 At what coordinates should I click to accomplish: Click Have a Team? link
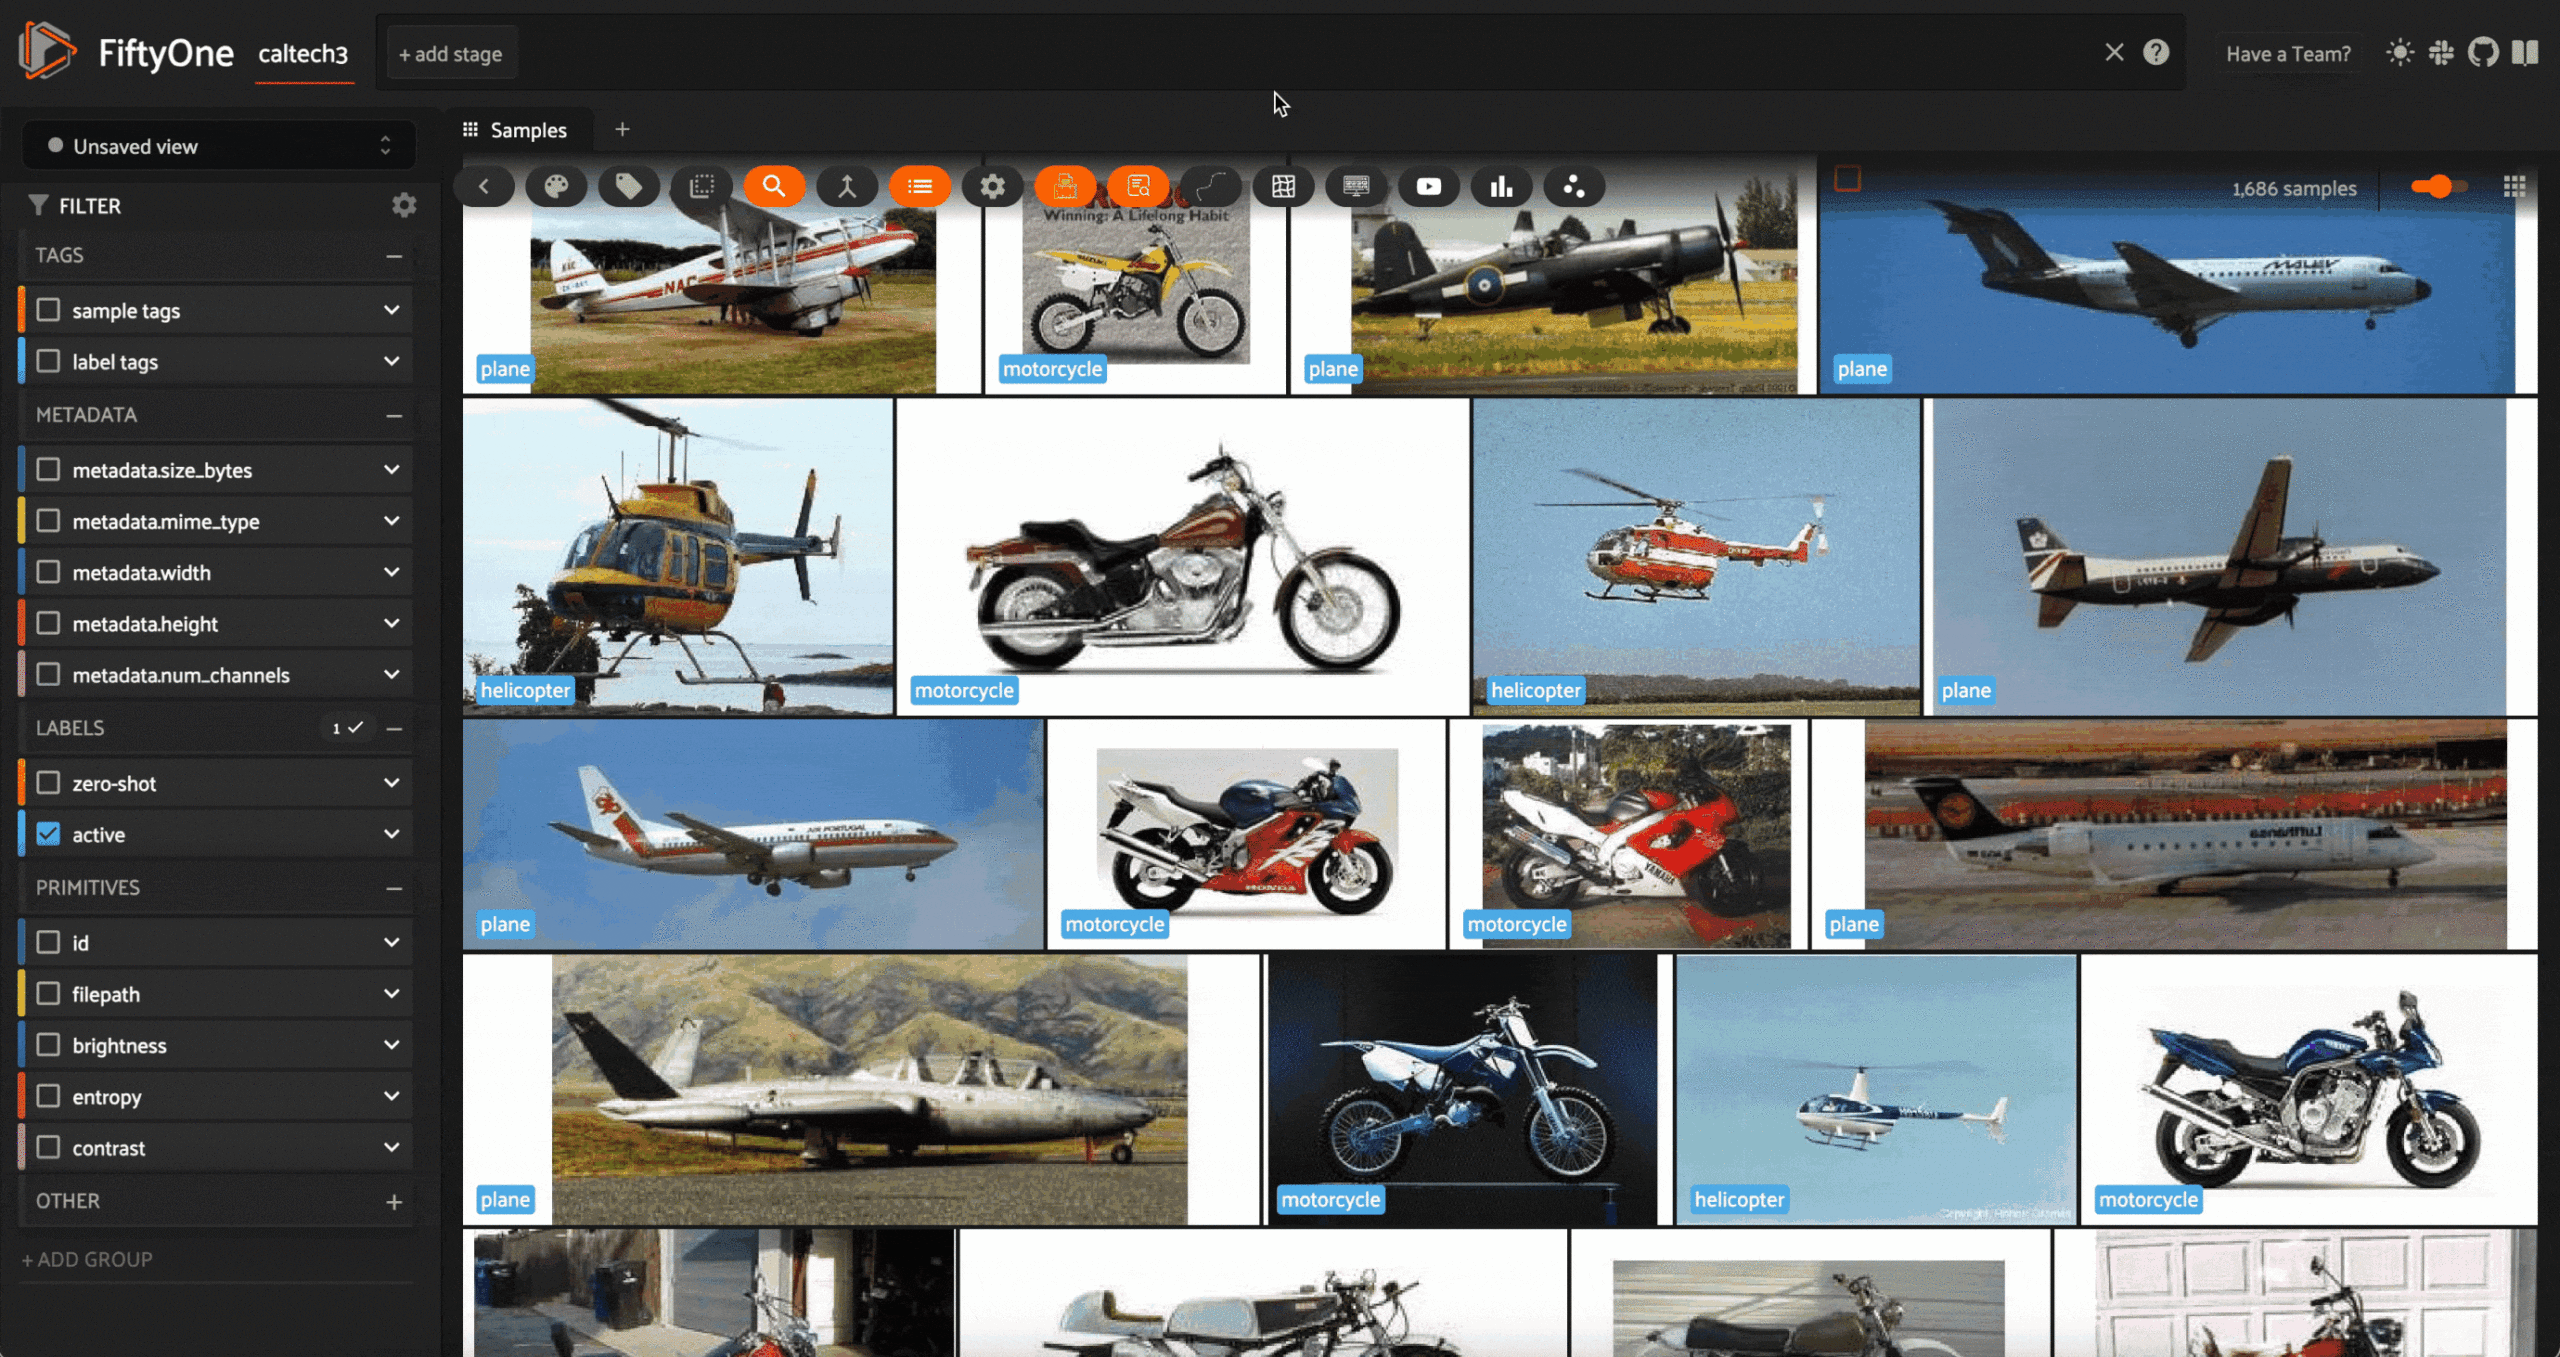pos(2288,54)
